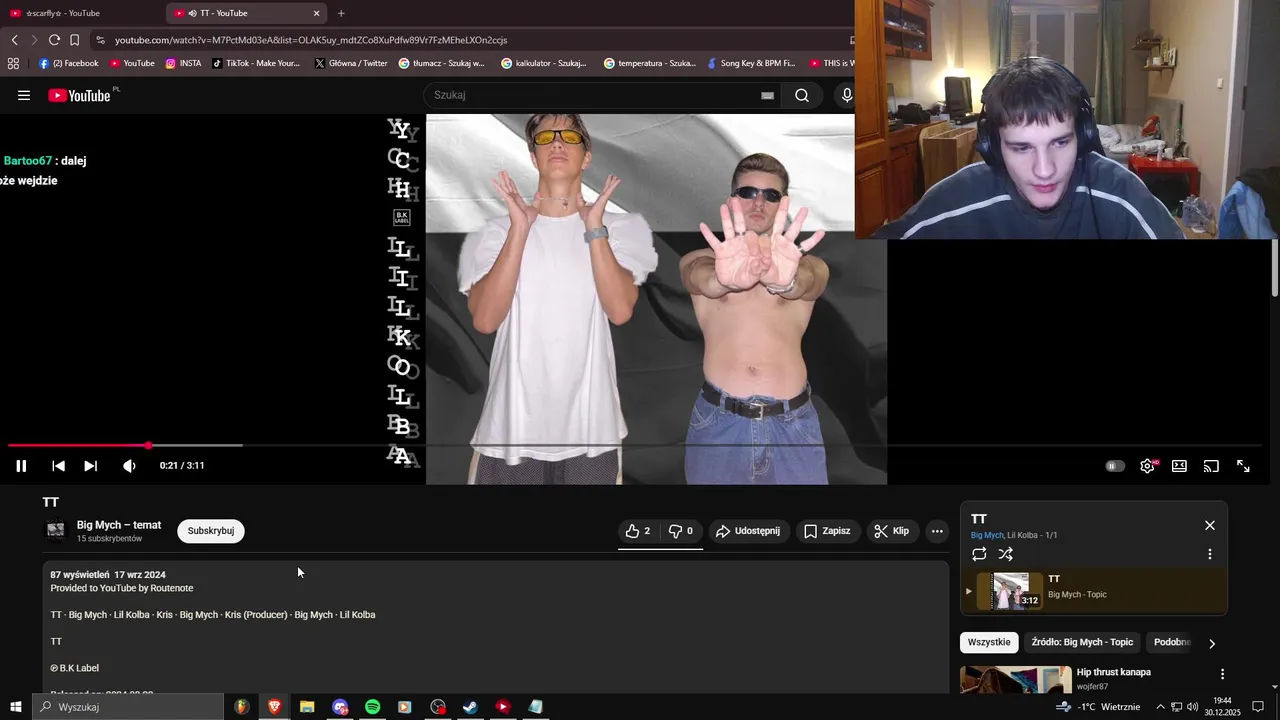The width and height of the screenshot is (1280, 720).
Task: Show more chips with right arrow
Action: [x=1212, y=643]
